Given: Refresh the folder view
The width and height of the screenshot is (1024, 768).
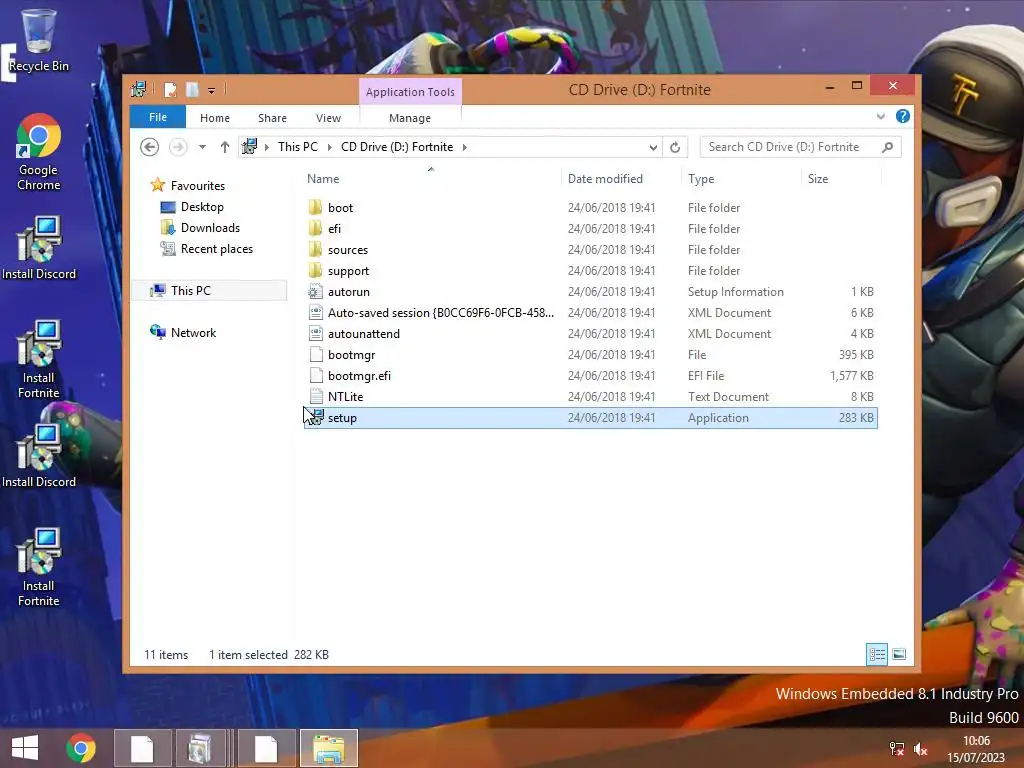Looking at the screenshot, I should [x=675, y=147].
